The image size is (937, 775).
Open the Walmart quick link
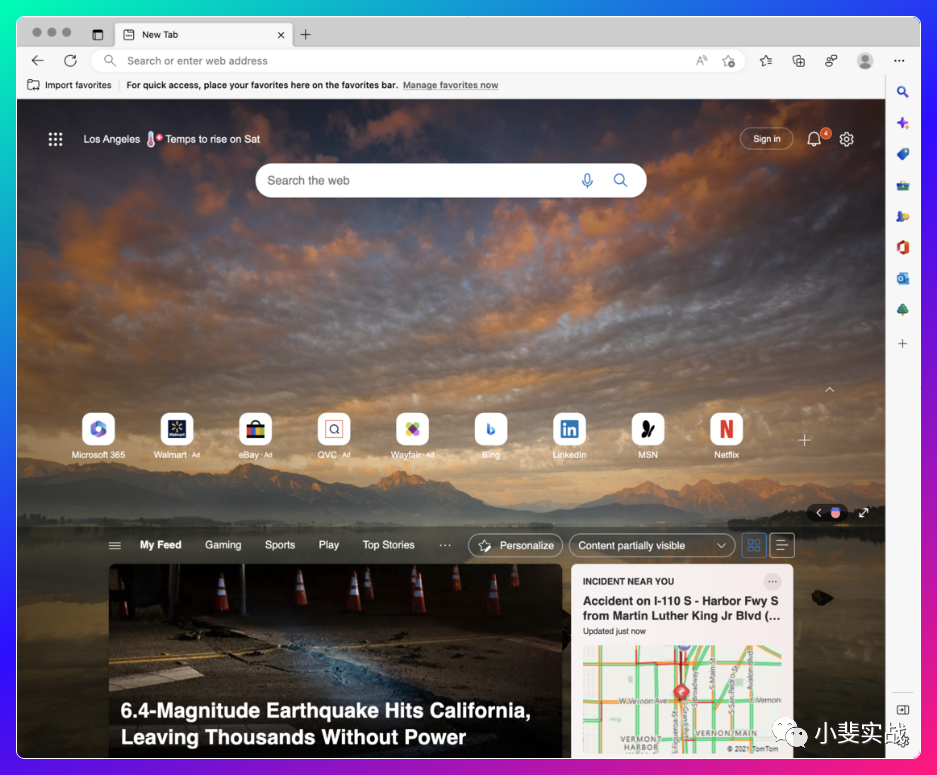coord(177,436)
